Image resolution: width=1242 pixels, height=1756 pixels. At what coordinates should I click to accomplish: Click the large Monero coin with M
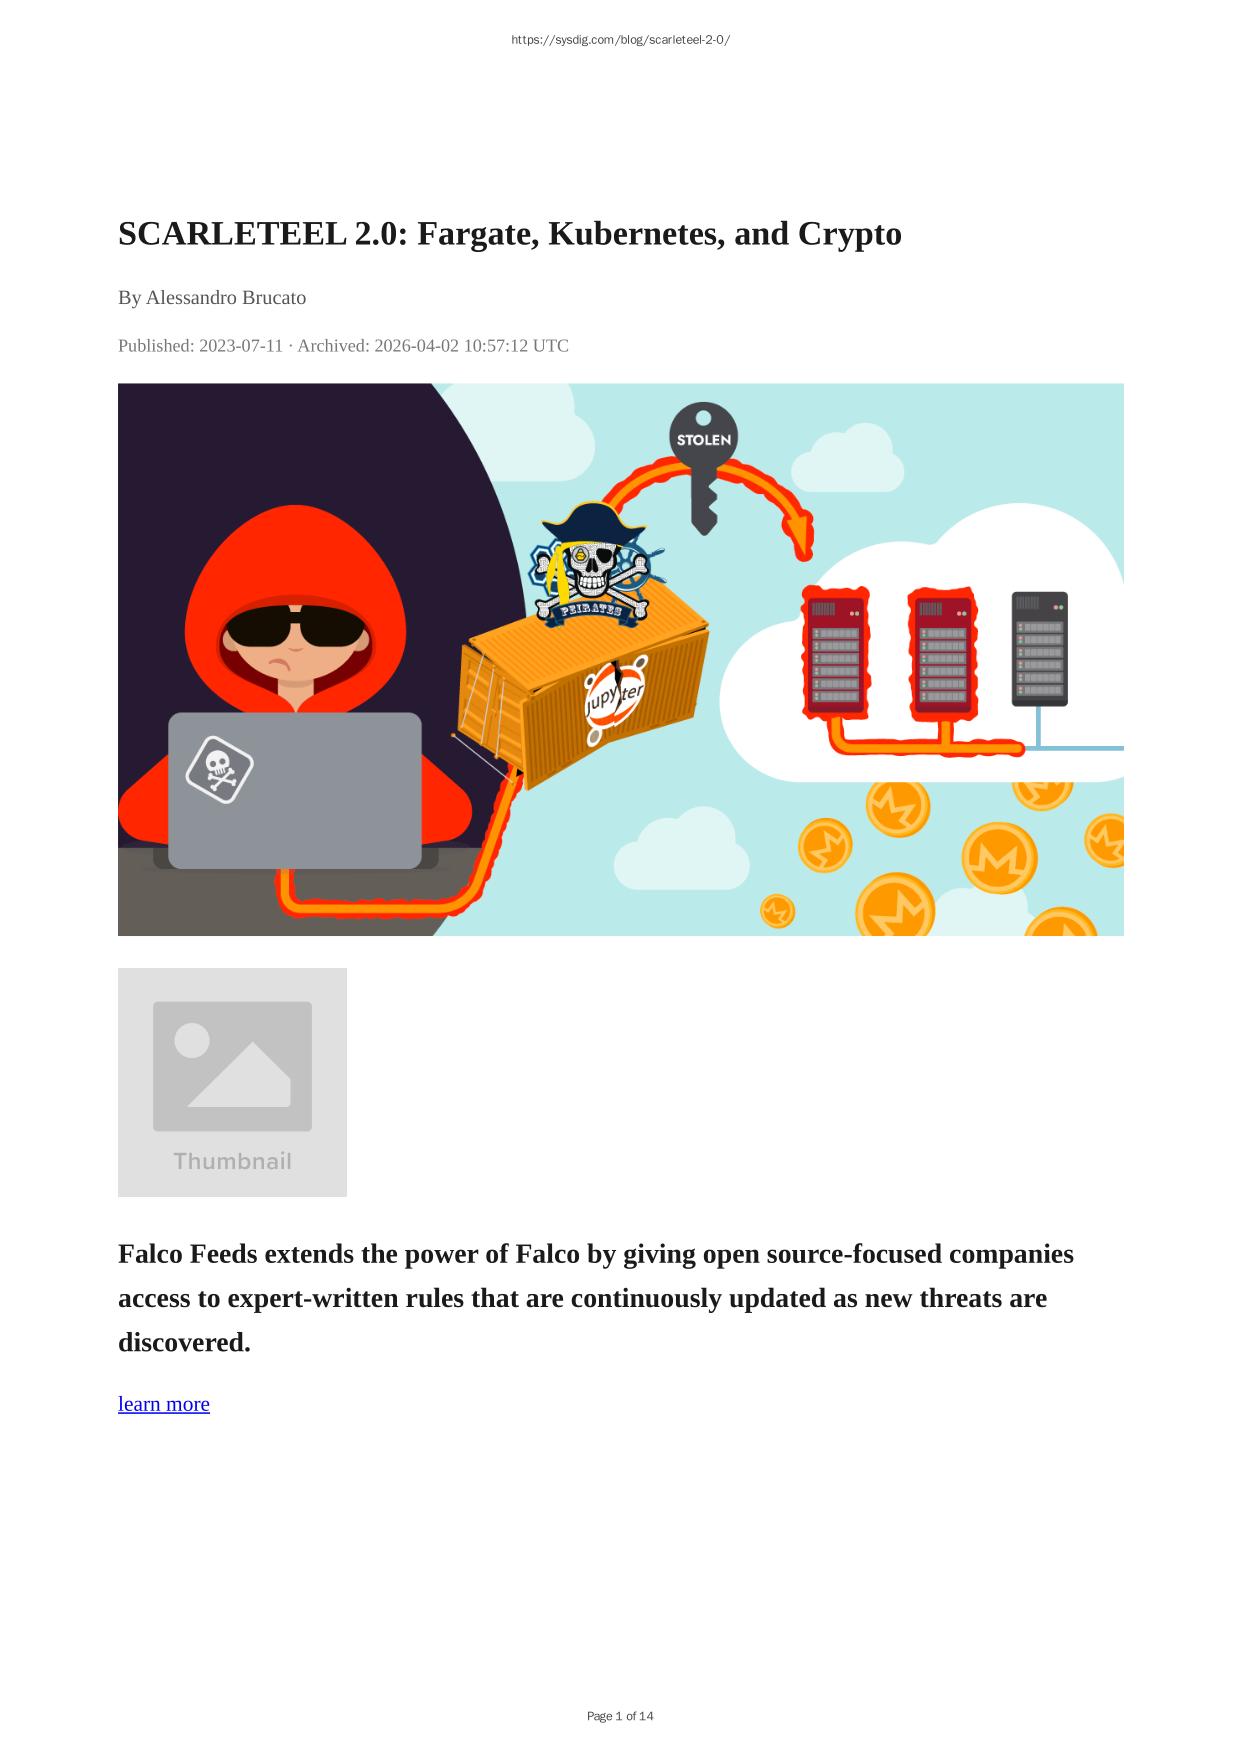tap(999, 858)
